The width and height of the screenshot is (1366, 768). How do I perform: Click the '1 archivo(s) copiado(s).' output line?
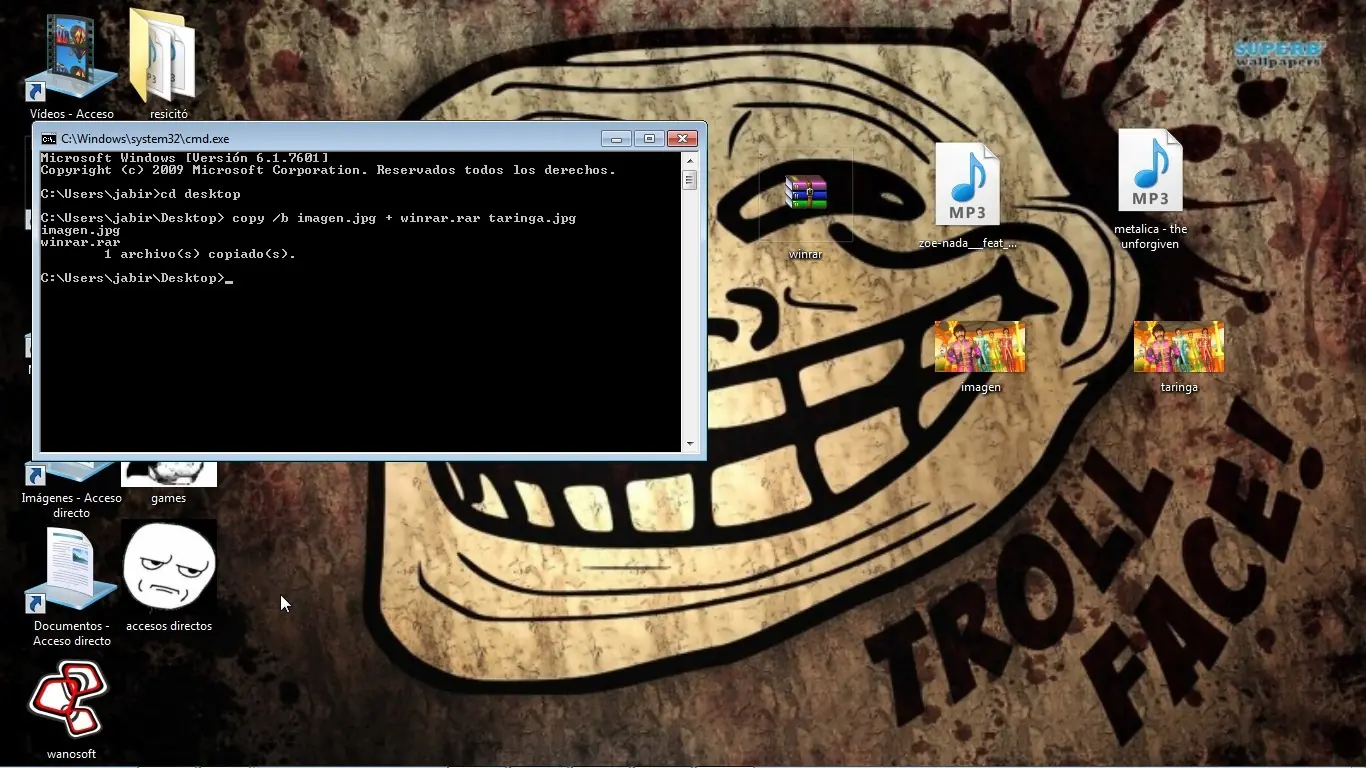coord(200,254)
